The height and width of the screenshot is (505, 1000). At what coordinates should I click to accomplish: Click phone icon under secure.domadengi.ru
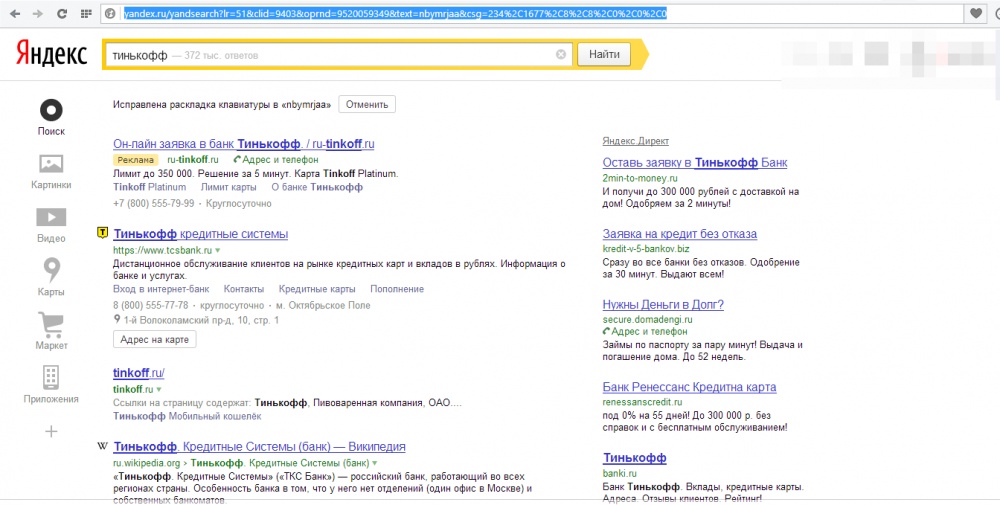pyautogui.click(x=607, y=332)
